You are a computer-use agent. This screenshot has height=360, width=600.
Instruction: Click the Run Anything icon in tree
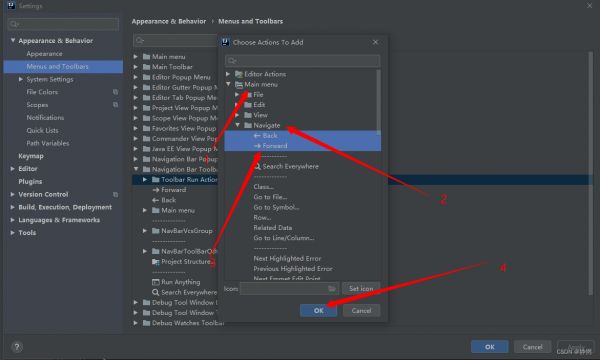coord(156,282)
